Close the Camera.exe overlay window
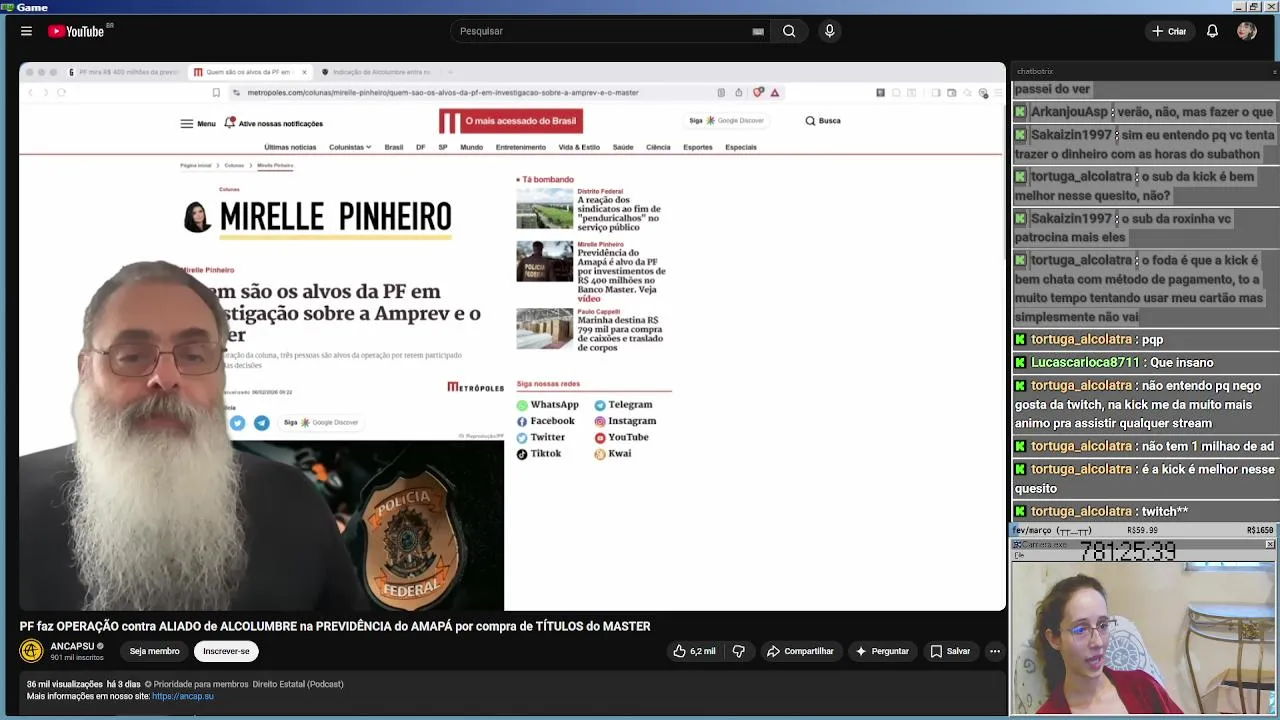This screenshot has width=1280, height=720. [x=1270, y=544]
